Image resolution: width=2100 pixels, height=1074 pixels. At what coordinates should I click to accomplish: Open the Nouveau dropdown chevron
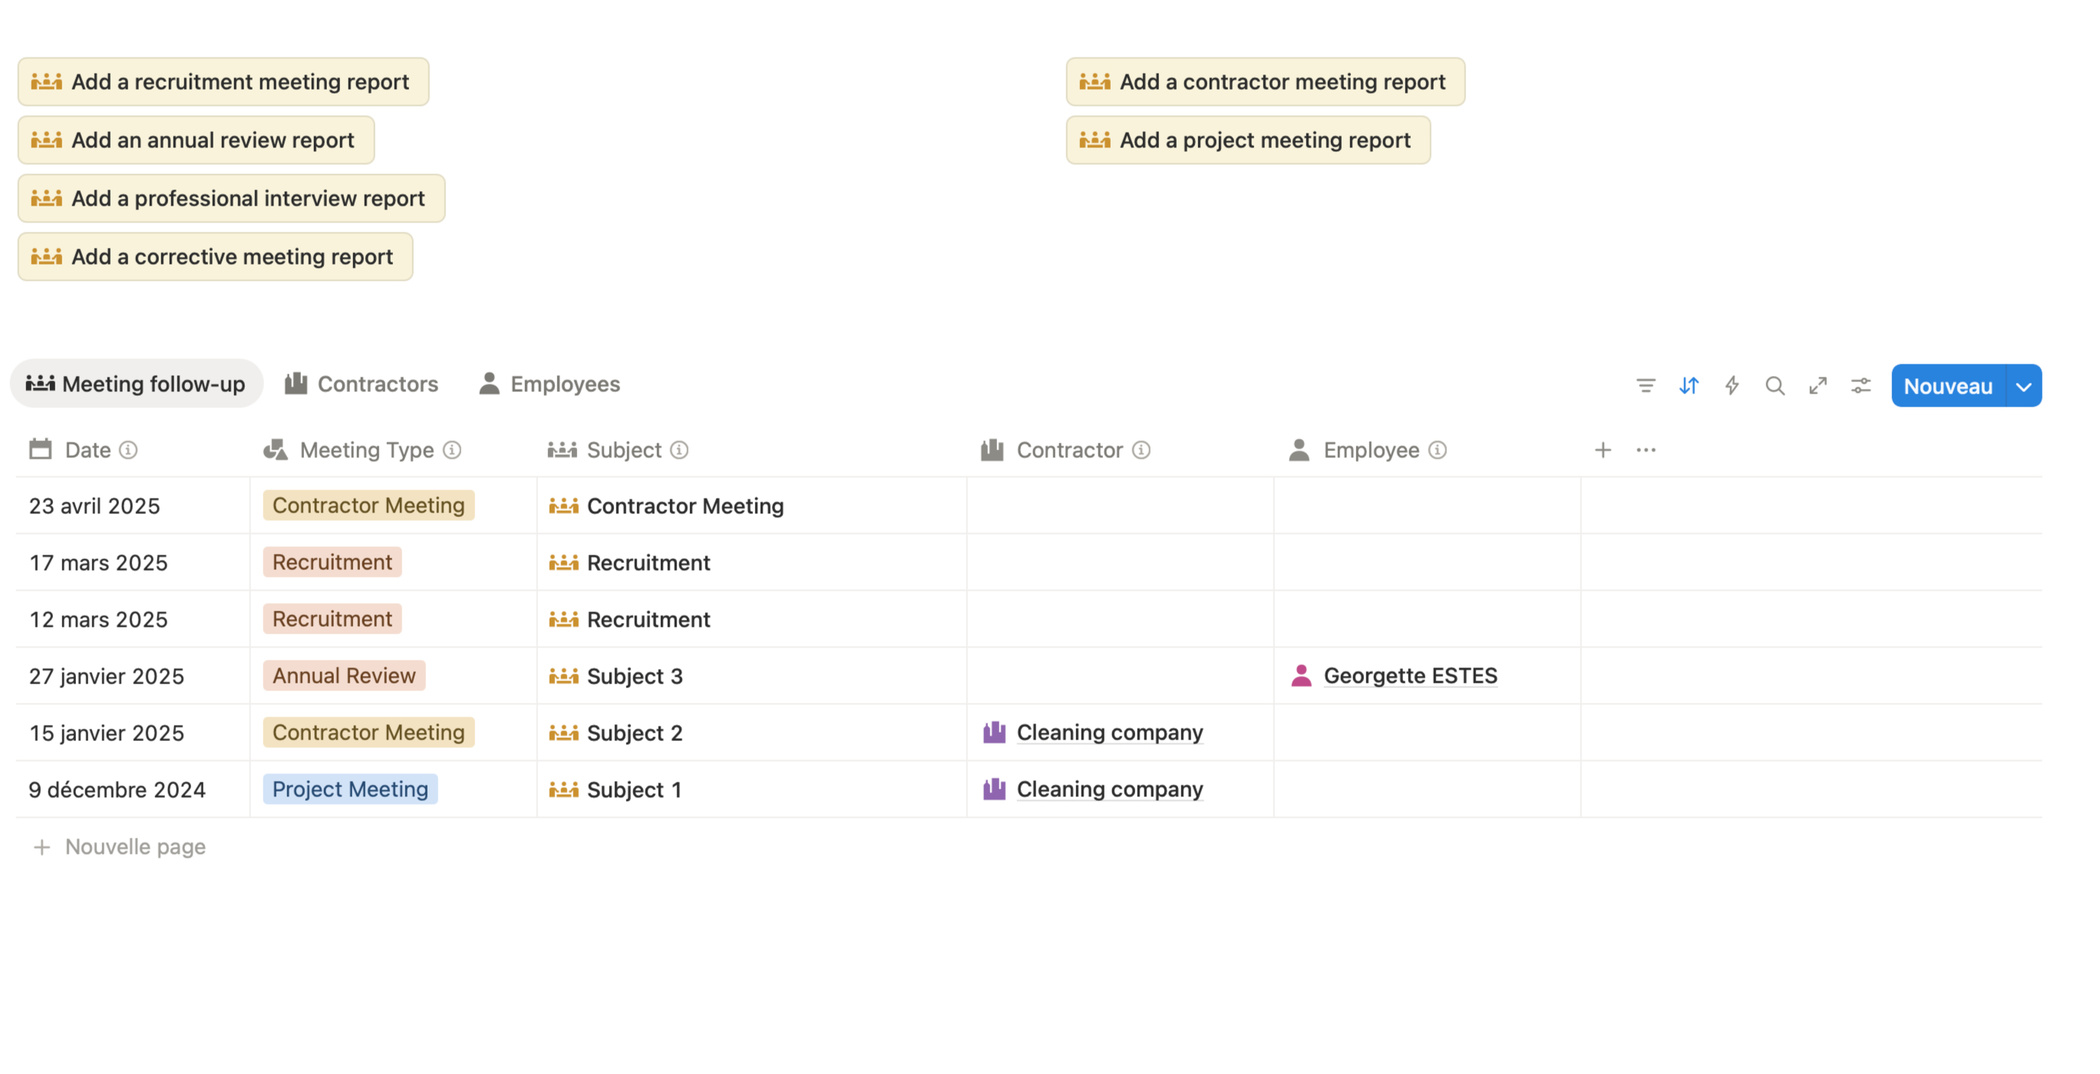[2024, 385]
